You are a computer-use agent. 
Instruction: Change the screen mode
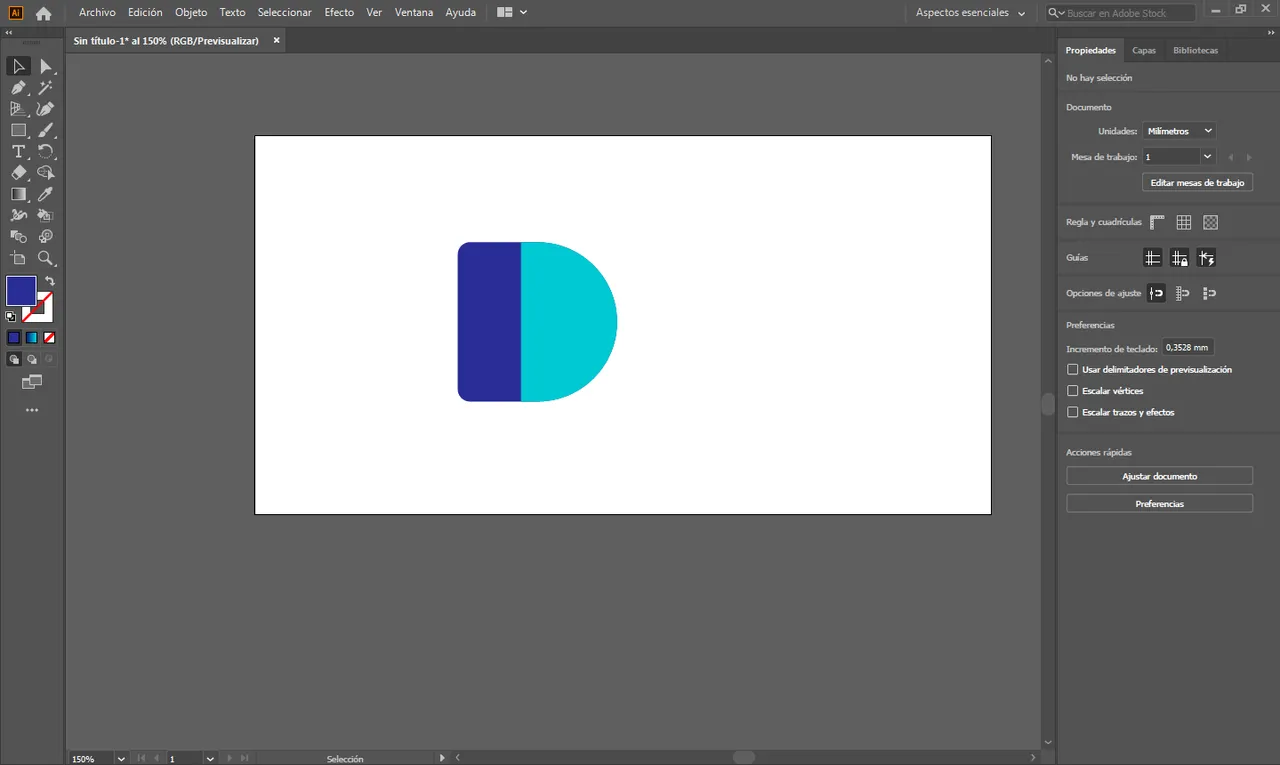coord(32,382)
